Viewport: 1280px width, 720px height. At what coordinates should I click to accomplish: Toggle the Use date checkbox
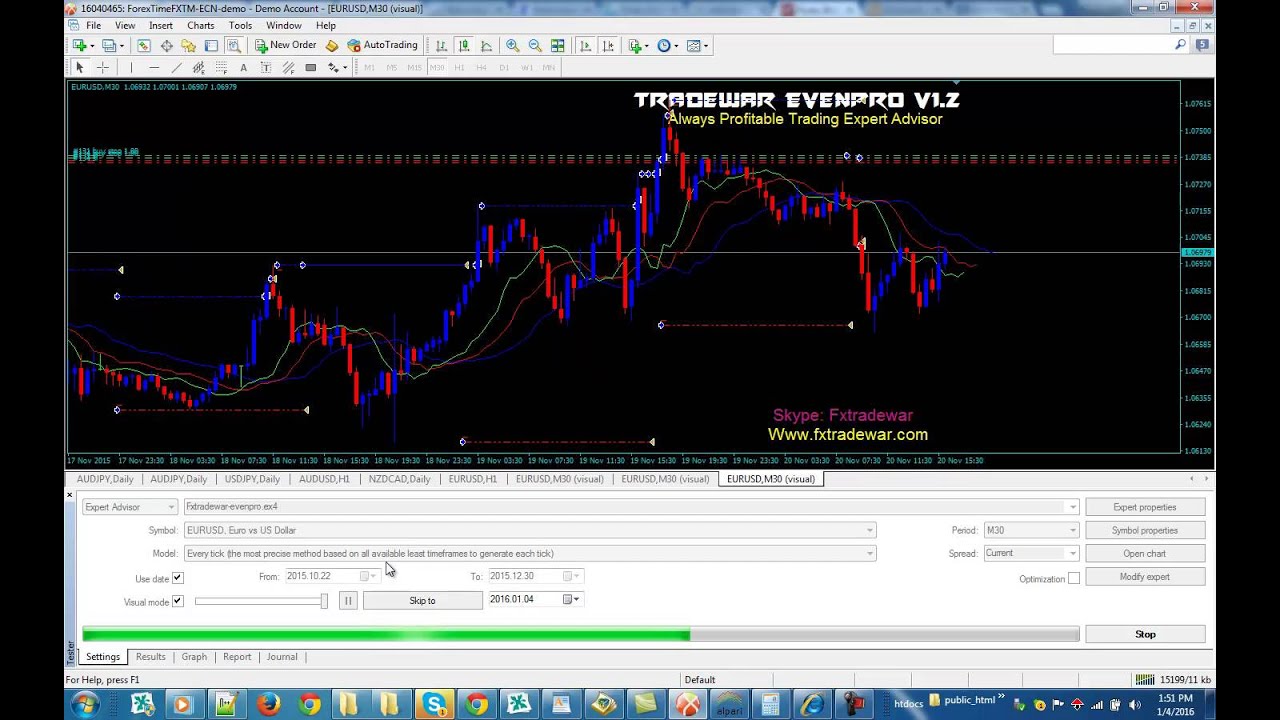click(177, 578)
